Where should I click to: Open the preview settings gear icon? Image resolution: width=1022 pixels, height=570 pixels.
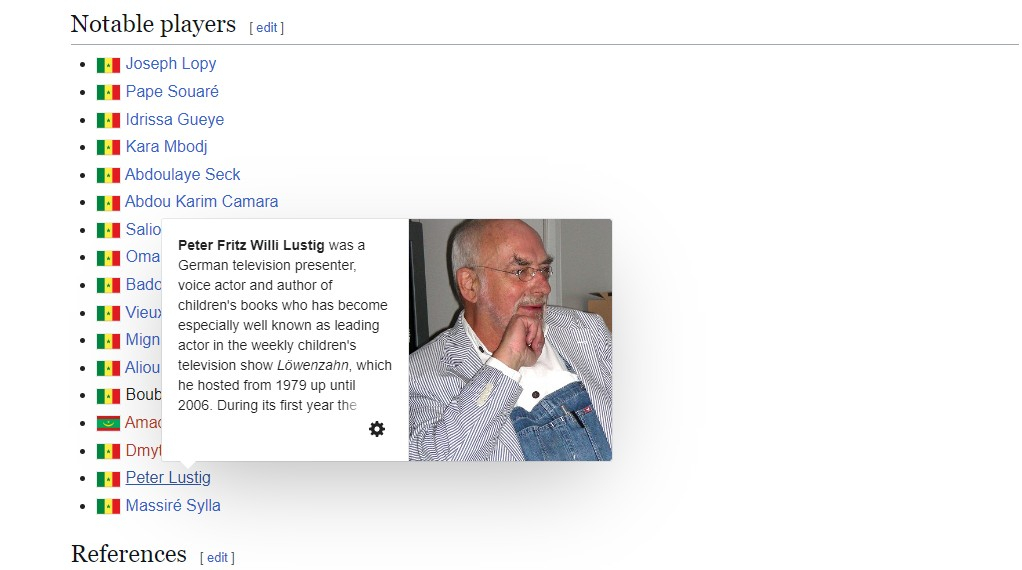tap(377, 429)
